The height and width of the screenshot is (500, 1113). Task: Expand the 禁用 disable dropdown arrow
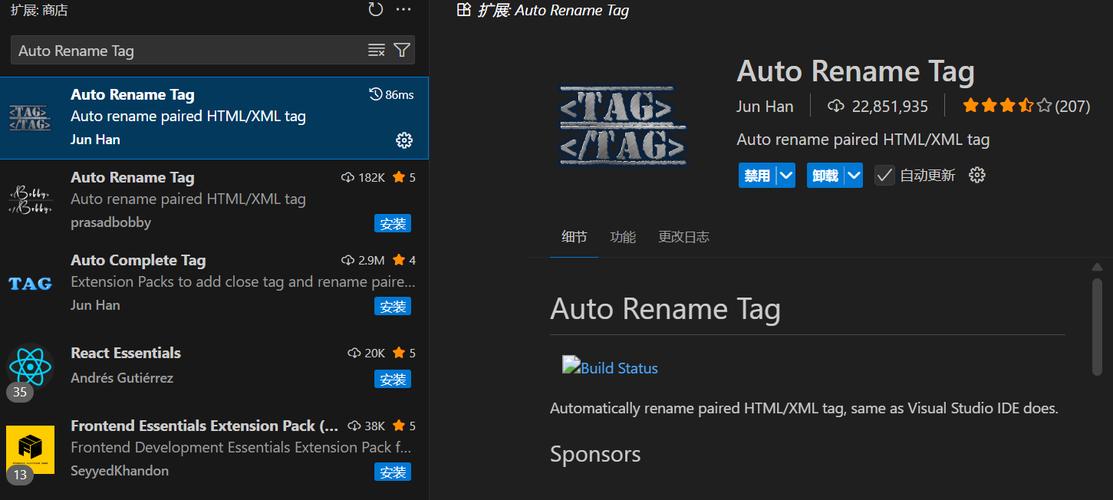pos(785,175)
